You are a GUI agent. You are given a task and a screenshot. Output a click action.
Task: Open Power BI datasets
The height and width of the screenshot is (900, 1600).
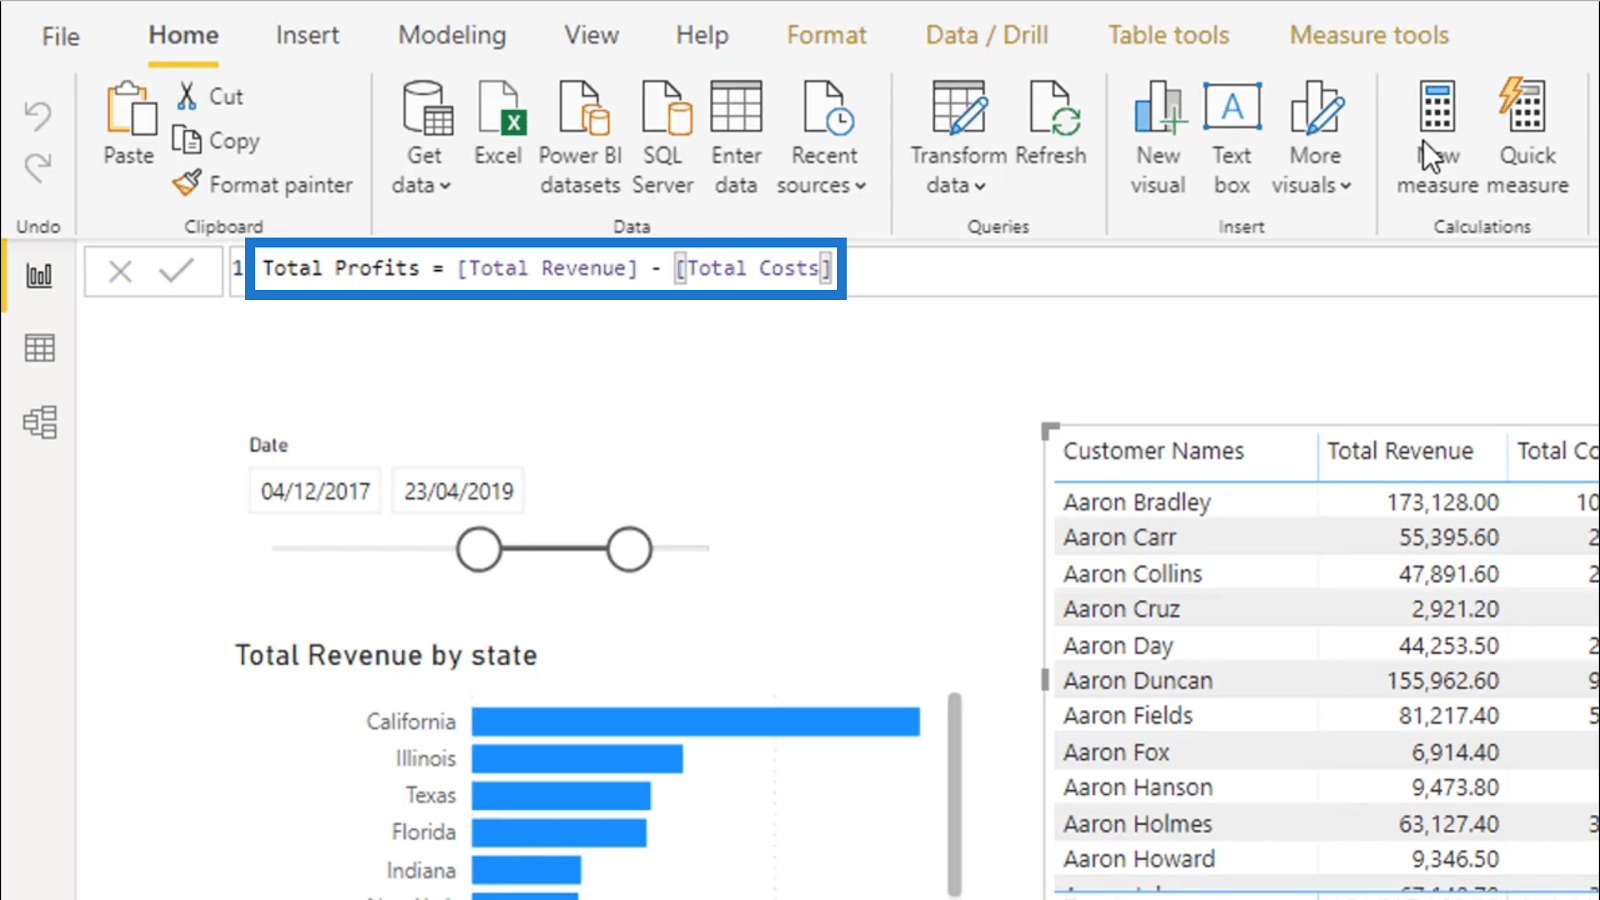click(580, 138)
